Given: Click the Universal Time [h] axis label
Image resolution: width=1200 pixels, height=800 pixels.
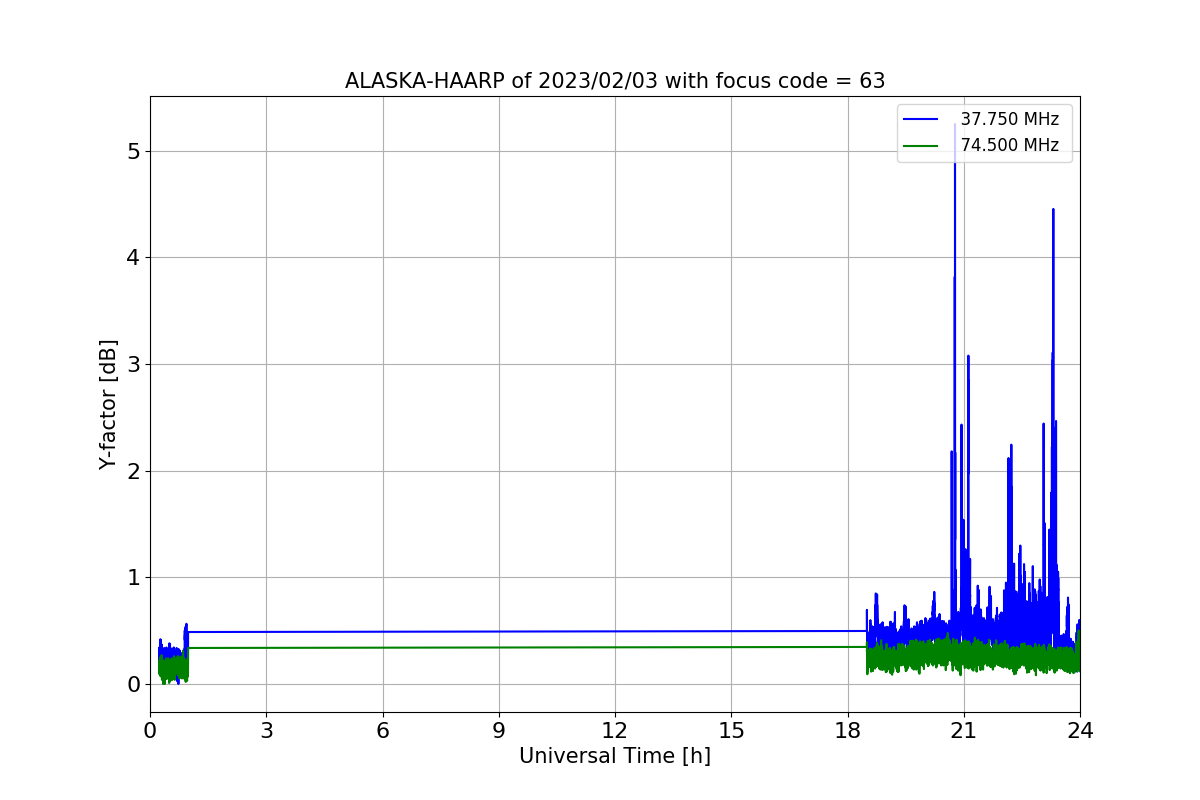Looking at the screenshot, I should (x=615, y=756).
